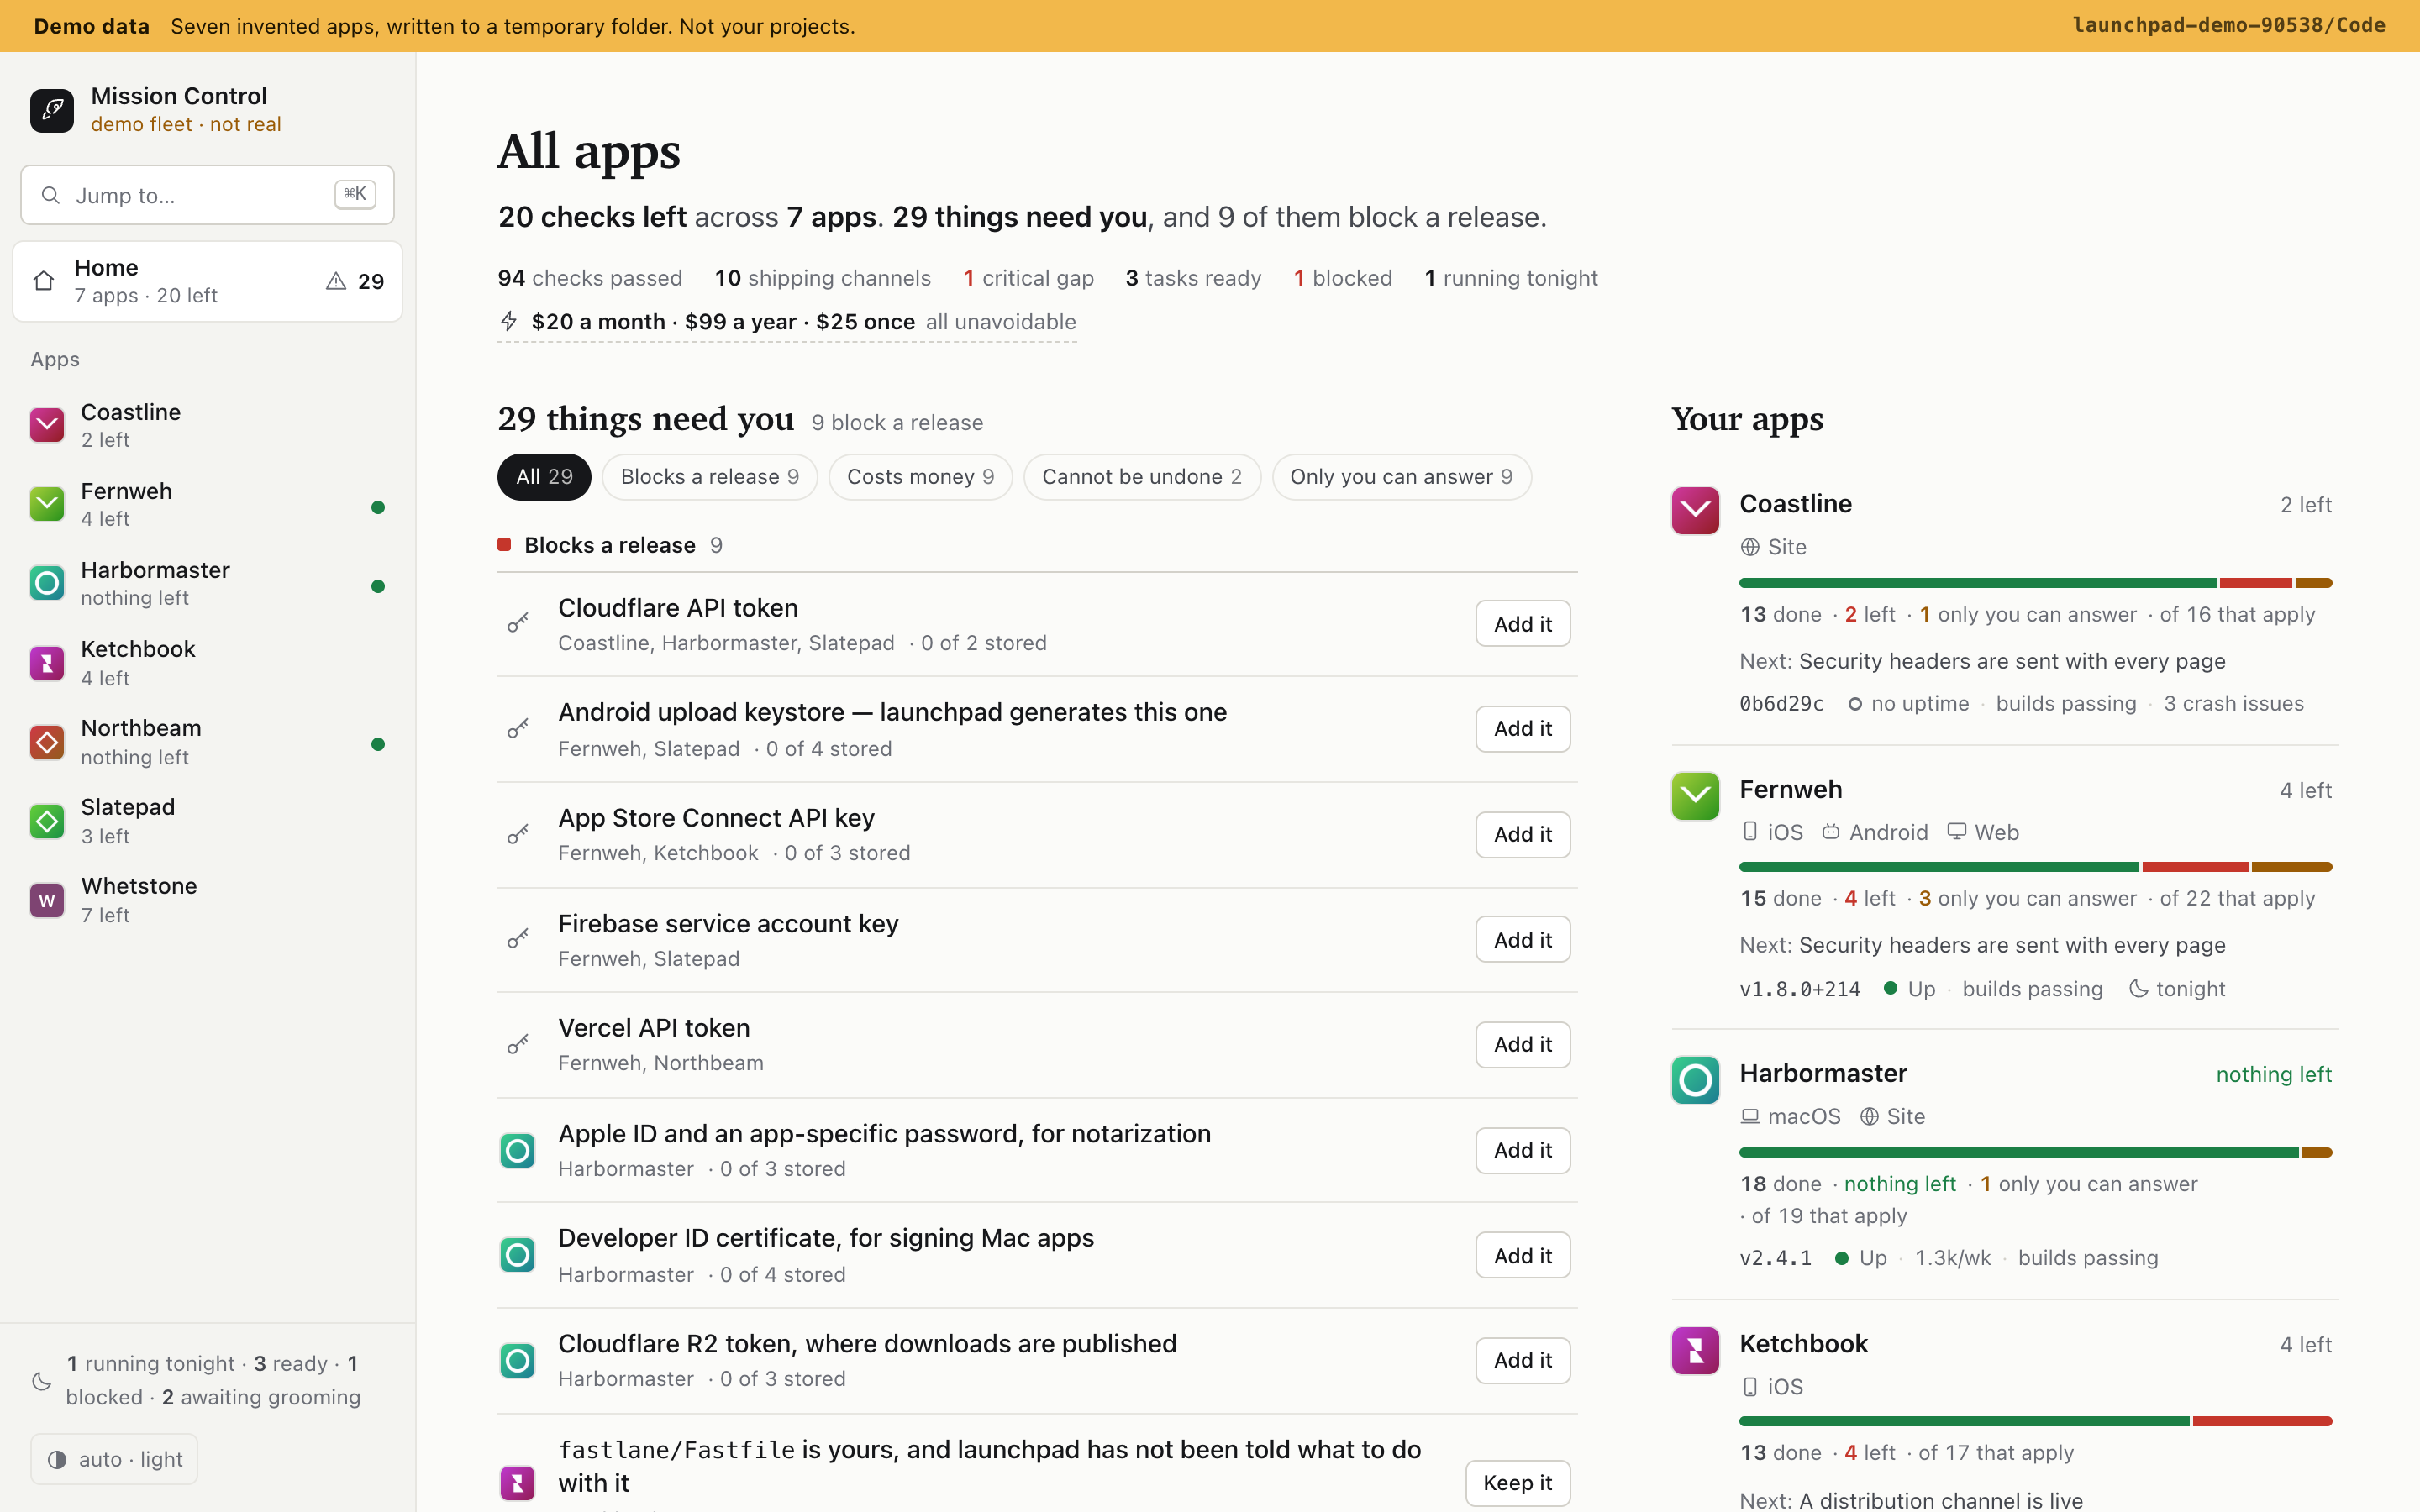Add Apple ID app-specific password for notarization
Viewport: 2420px width, 1512px height.
(x=1522, y=1150)
